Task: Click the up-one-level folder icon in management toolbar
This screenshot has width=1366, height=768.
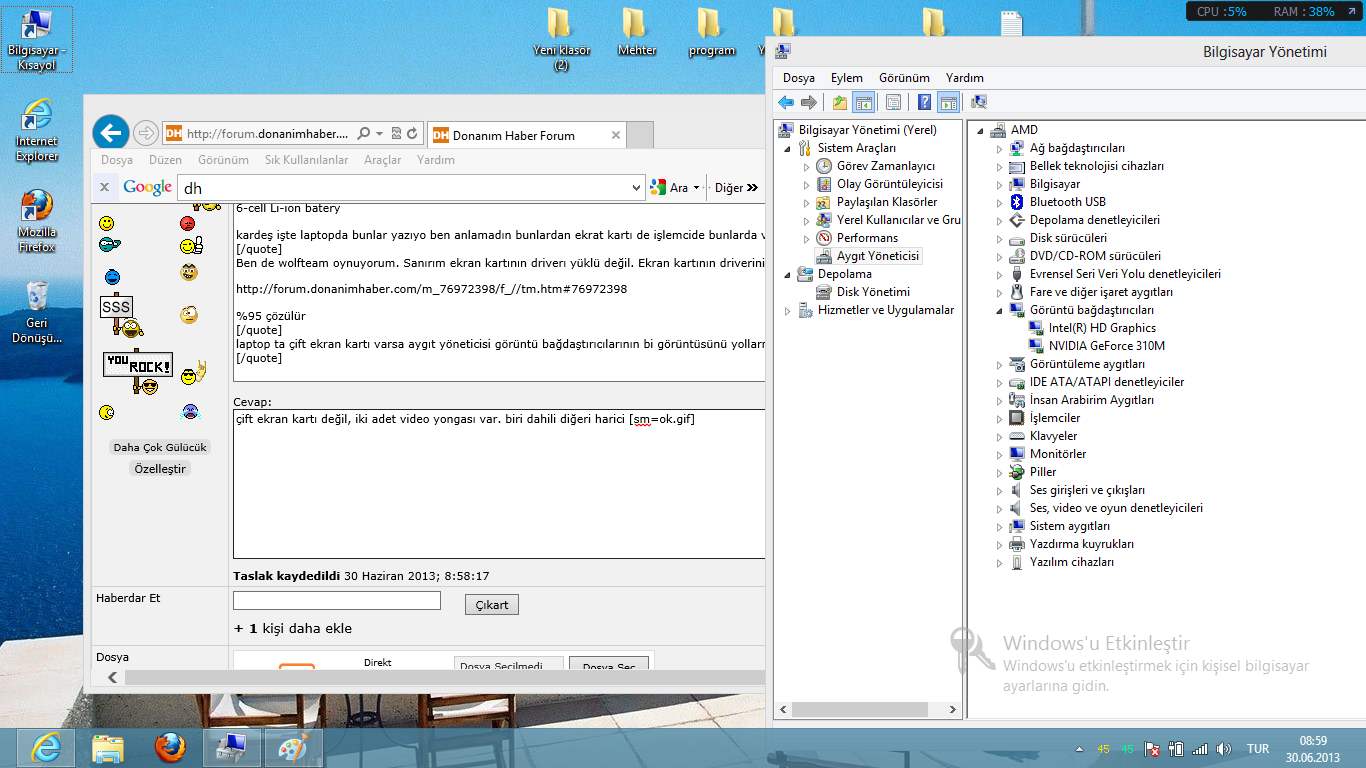Action: coord(840,102)
